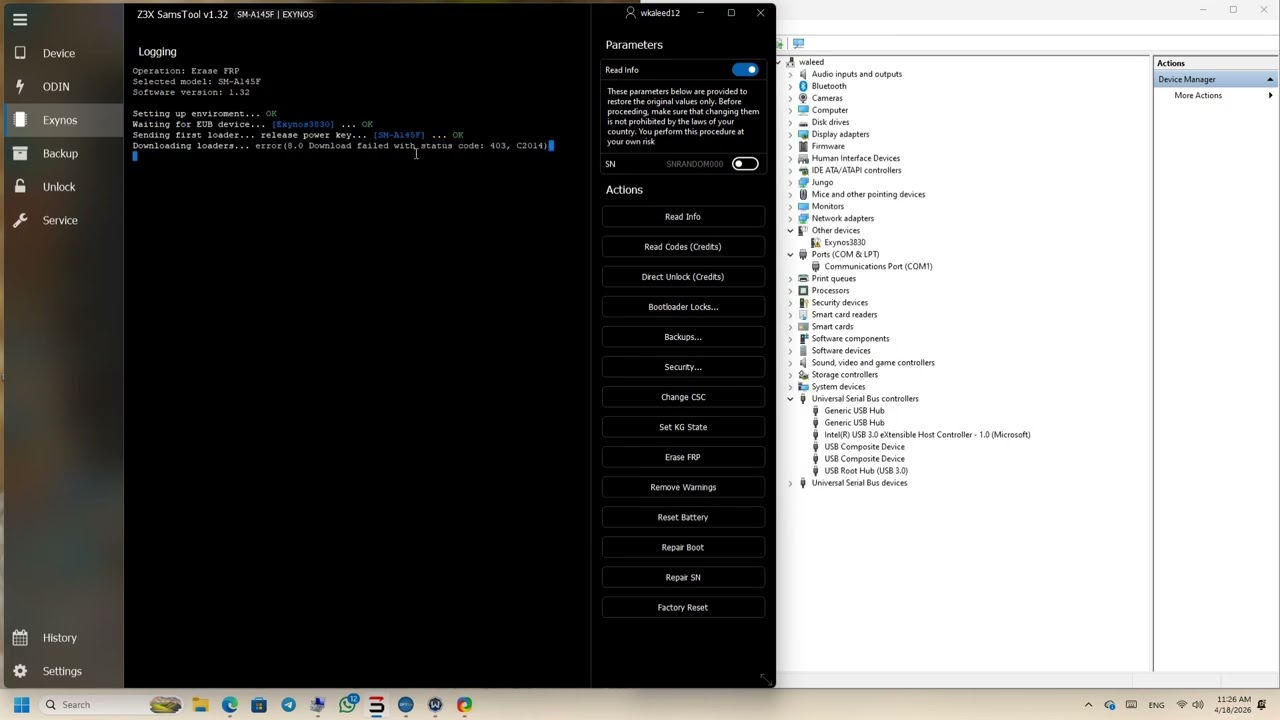
Task: Open the ODIN section in sidebar
Action: click(56, 87)
